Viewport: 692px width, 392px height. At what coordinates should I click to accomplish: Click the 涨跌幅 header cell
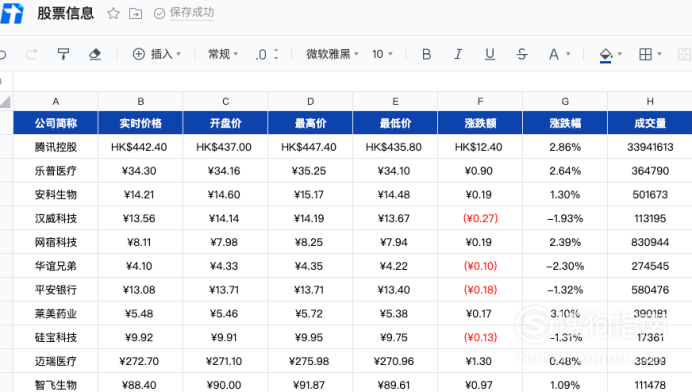[x=565, y=123]
